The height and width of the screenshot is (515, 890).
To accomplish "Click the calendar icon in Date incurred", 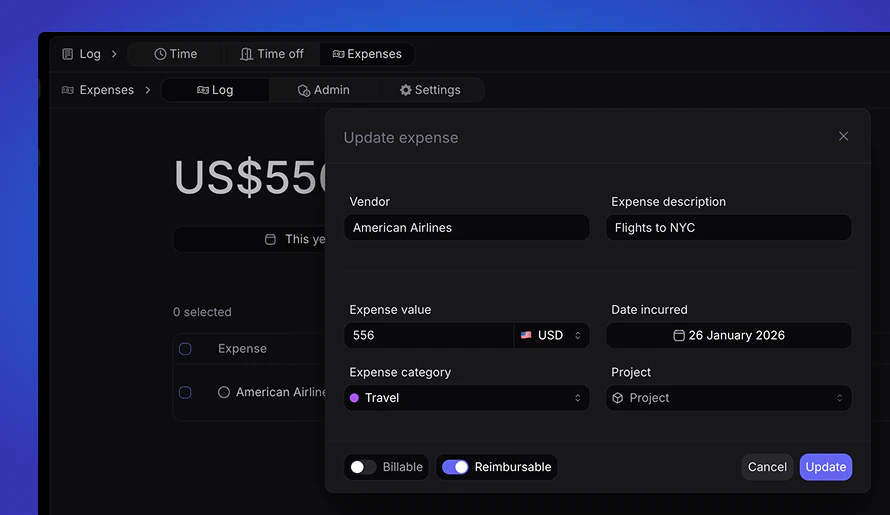I will click(x=678, y=335).
